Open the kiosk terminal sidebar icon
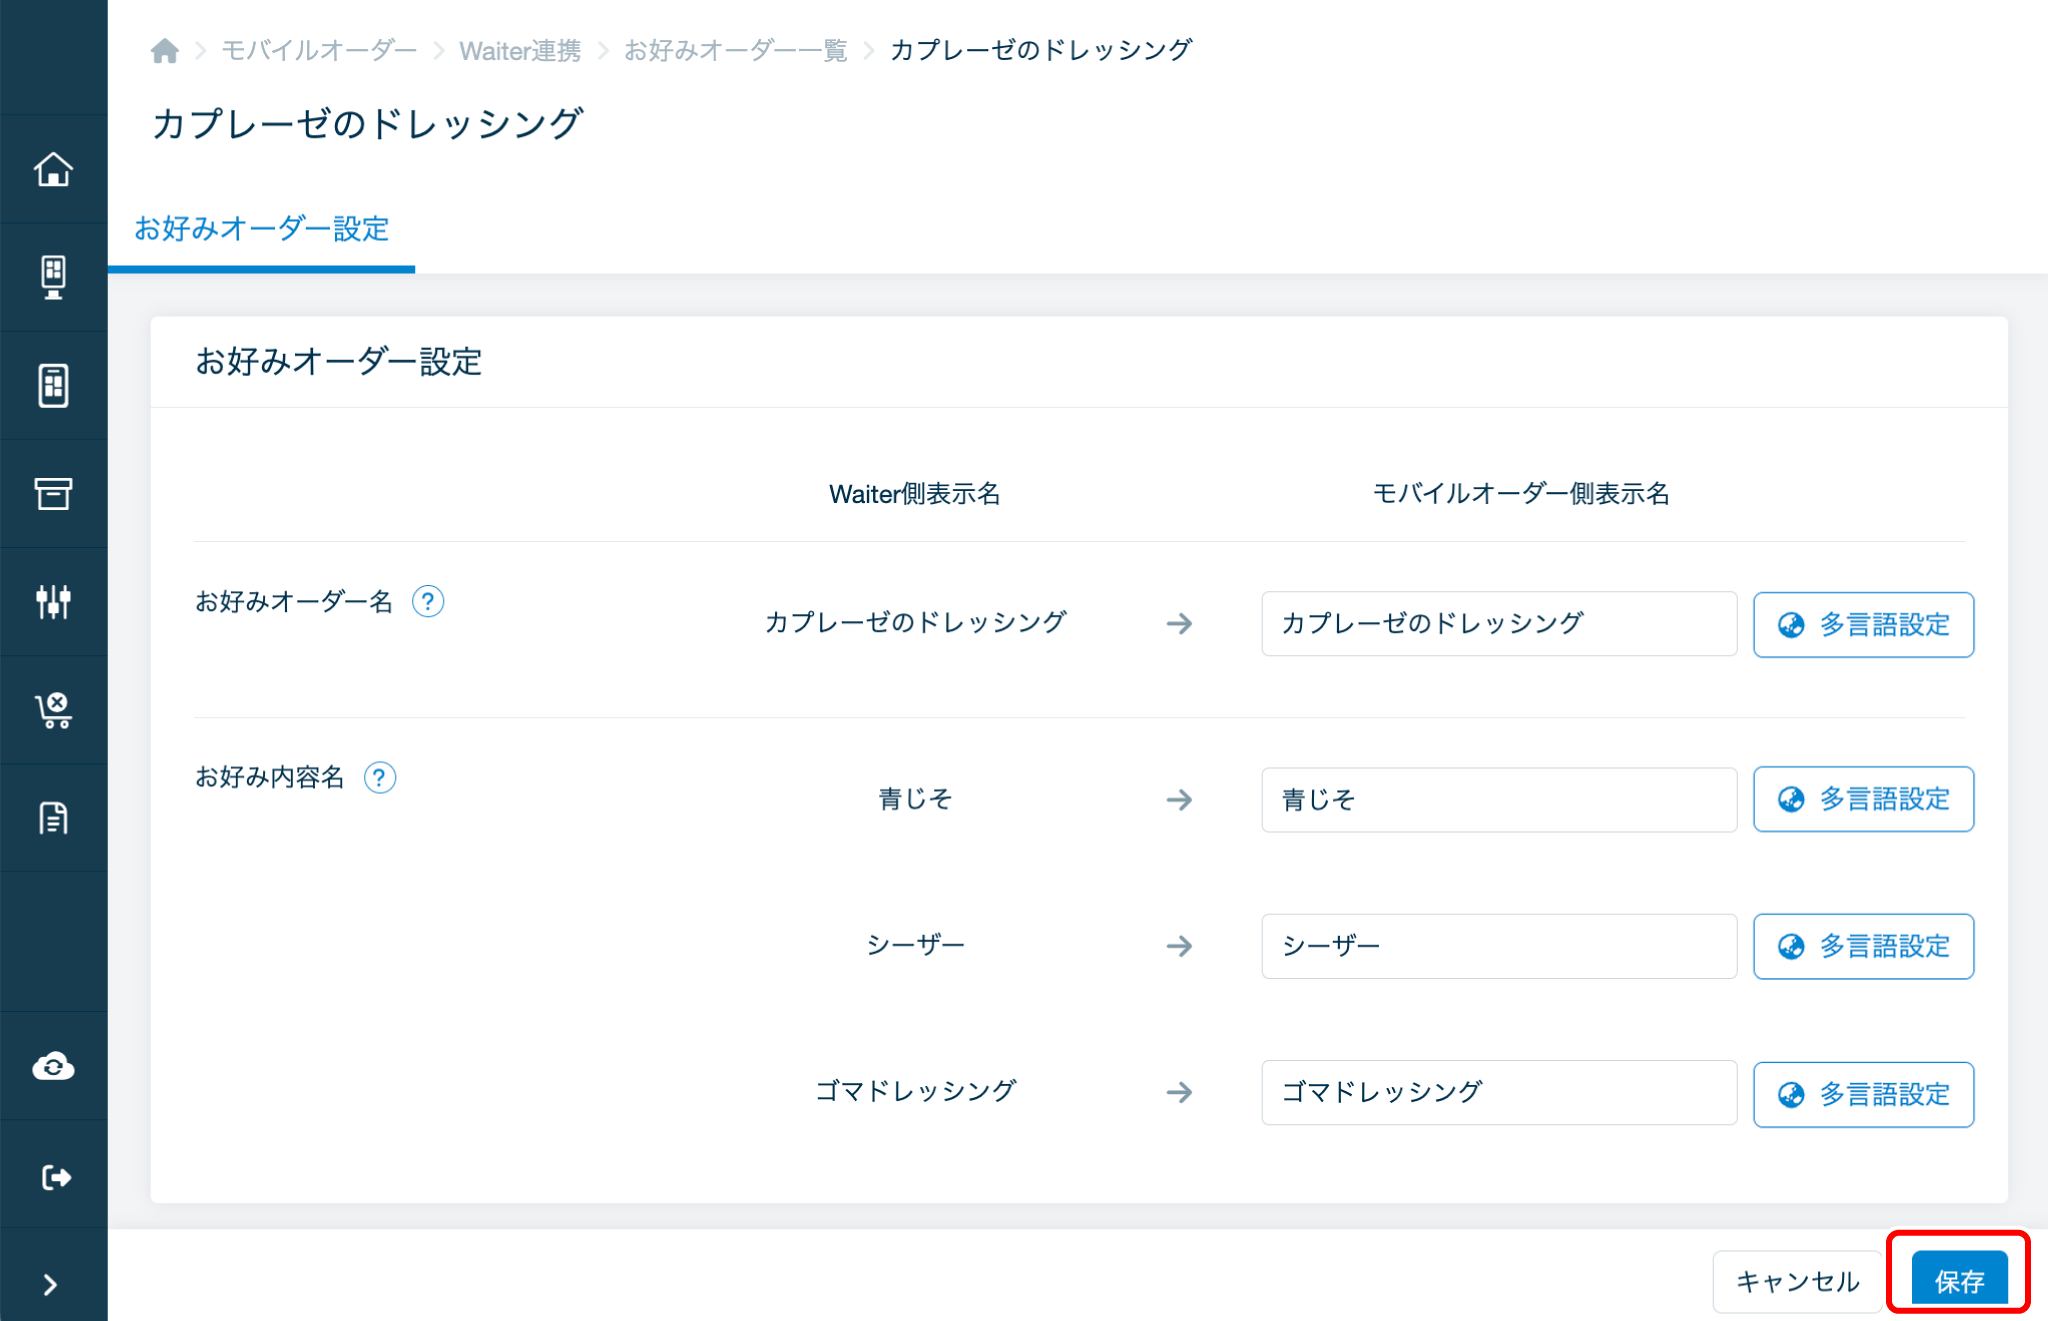Screen dimensions: 2048x1321 click(x=53, y=277)
